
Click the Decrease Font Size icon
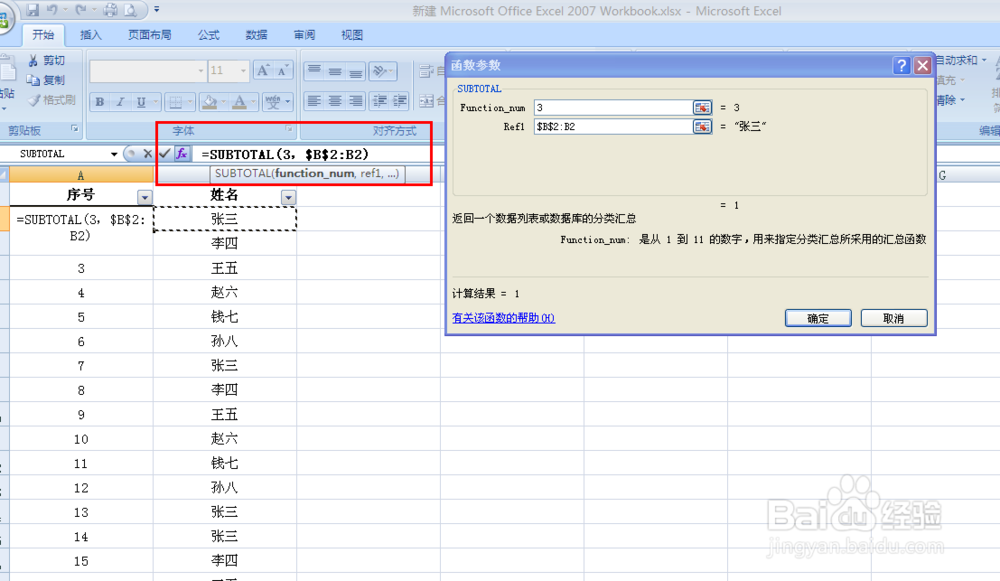coord(283,70)
